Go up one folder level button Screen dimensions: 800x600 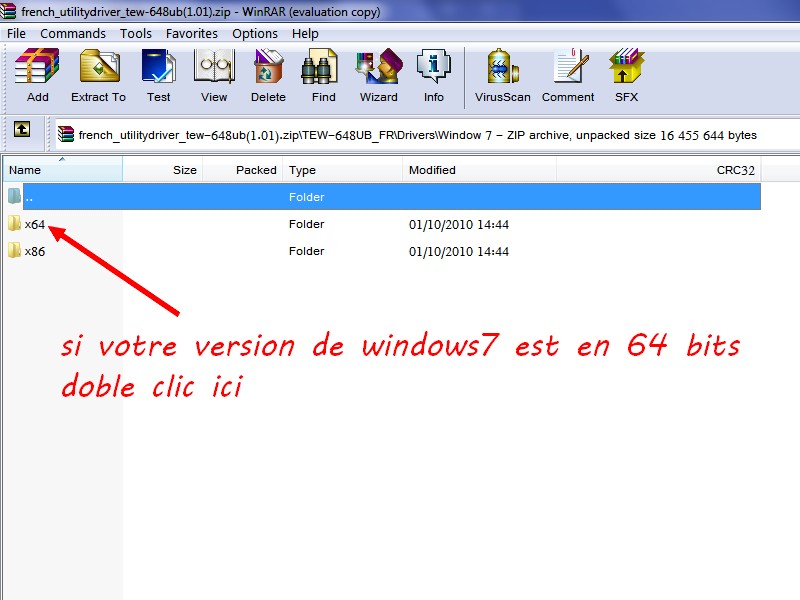click(21, 130)
